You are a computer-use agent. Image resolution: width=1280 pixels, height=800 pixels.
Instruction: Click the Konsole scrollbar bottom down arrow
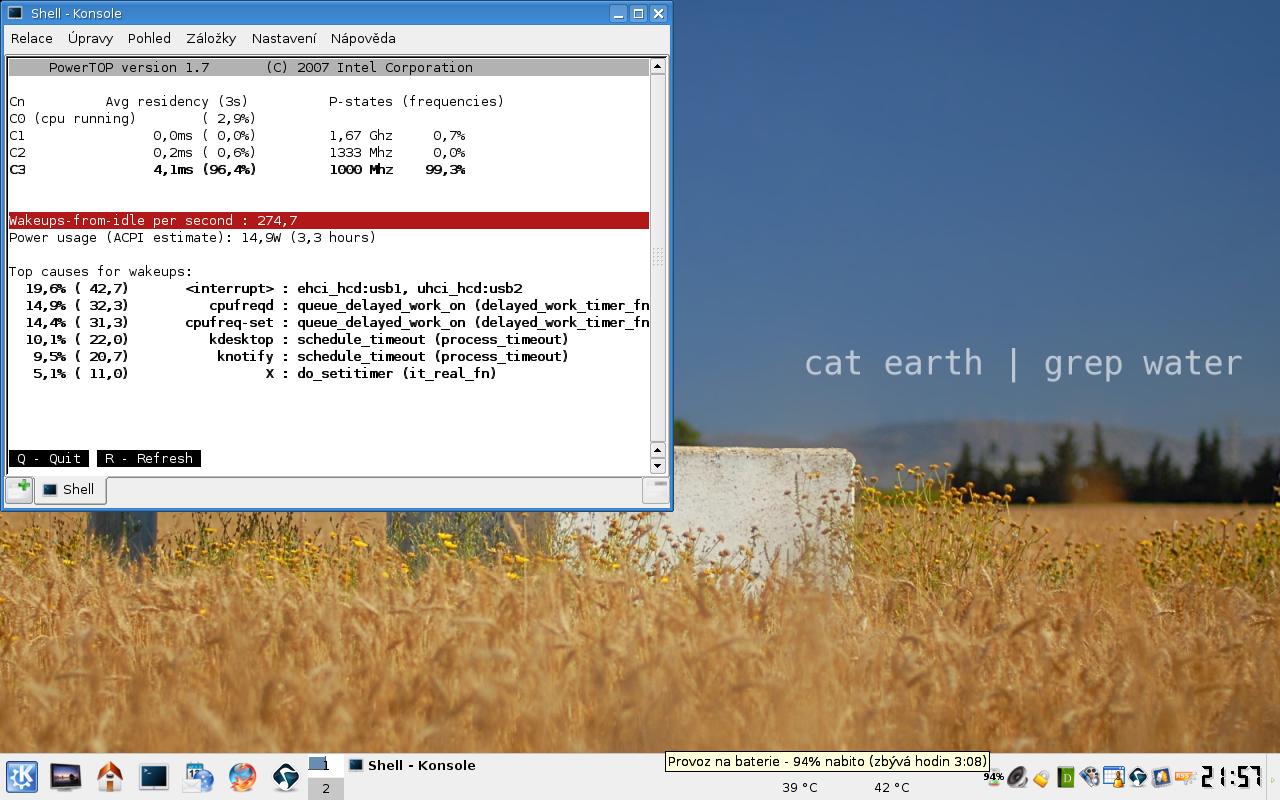point(657,466)
